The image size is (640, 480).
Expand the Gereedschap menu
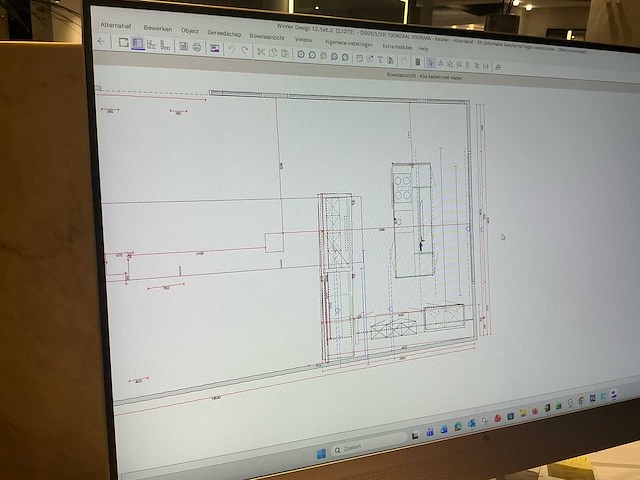[x=224, y=33]
